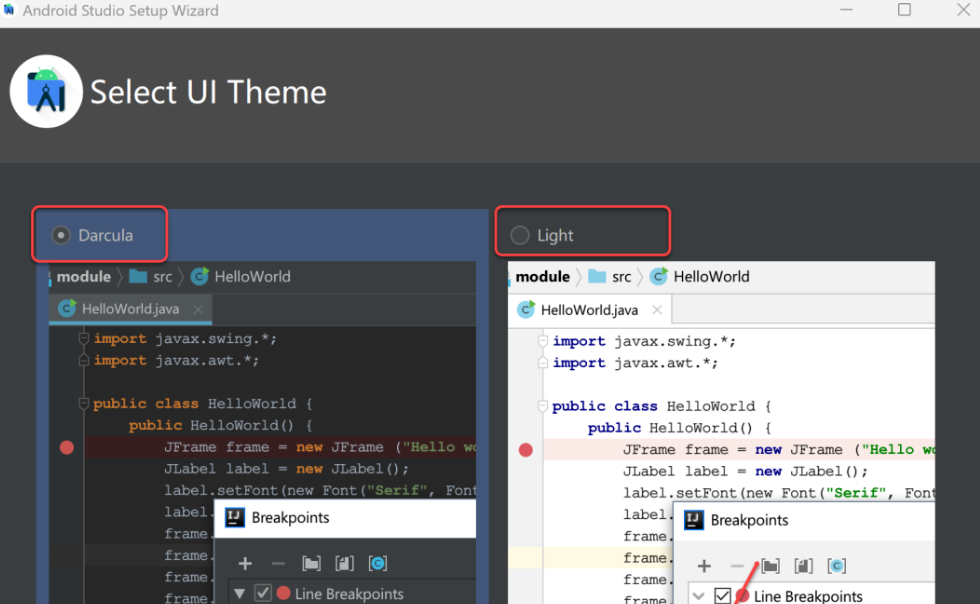Click group by file icon in Light preview
980x604 pixels.
pyautogui.click(x=803, y=566)
